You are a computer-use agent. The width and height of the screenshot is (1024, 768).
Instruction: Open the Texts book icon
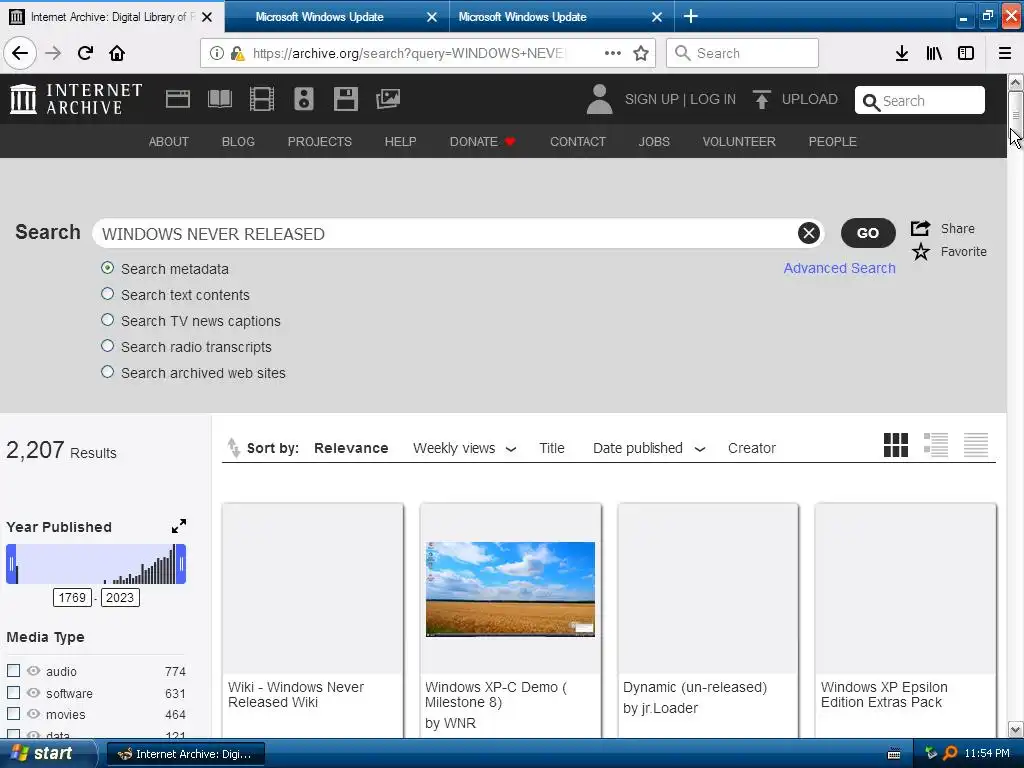(219, 99)
